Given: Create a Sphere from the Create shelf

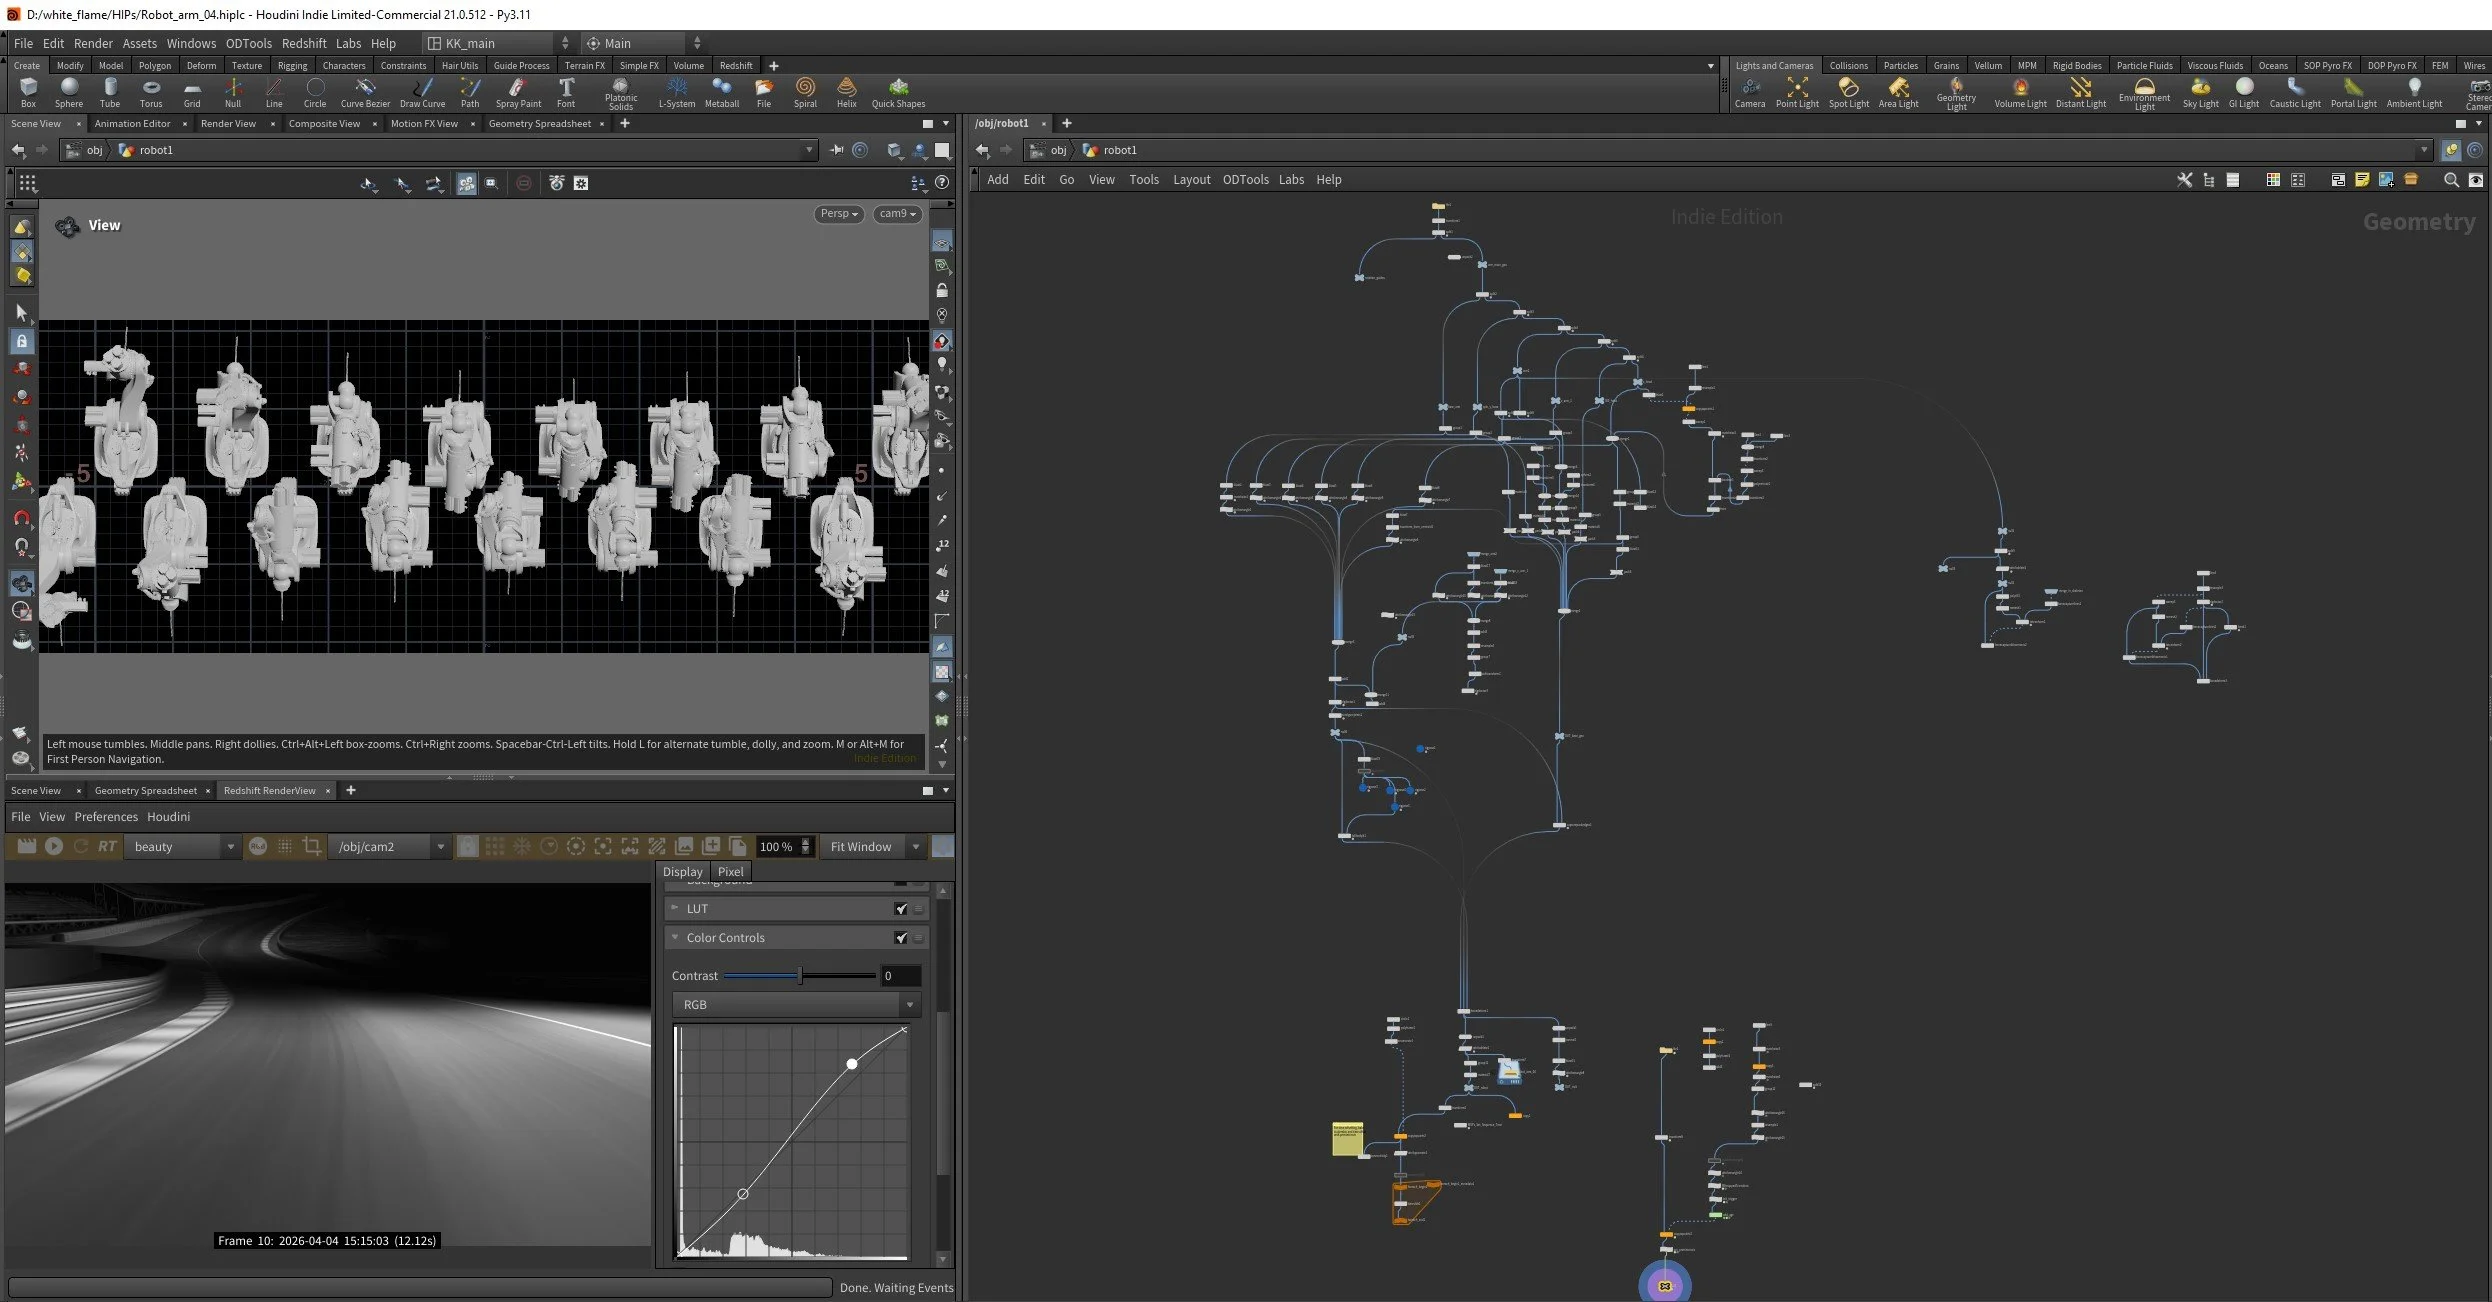Looking at the screenshot, I should coord(68,92).
